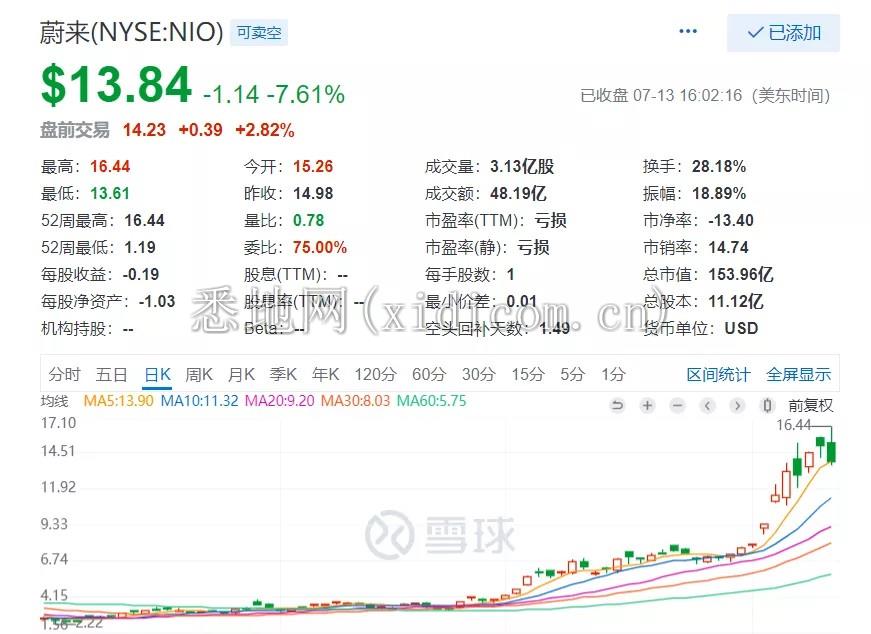Click the MA20:9.20 indicator label
This screenshot has width=871, height=634.
[279, 401]
